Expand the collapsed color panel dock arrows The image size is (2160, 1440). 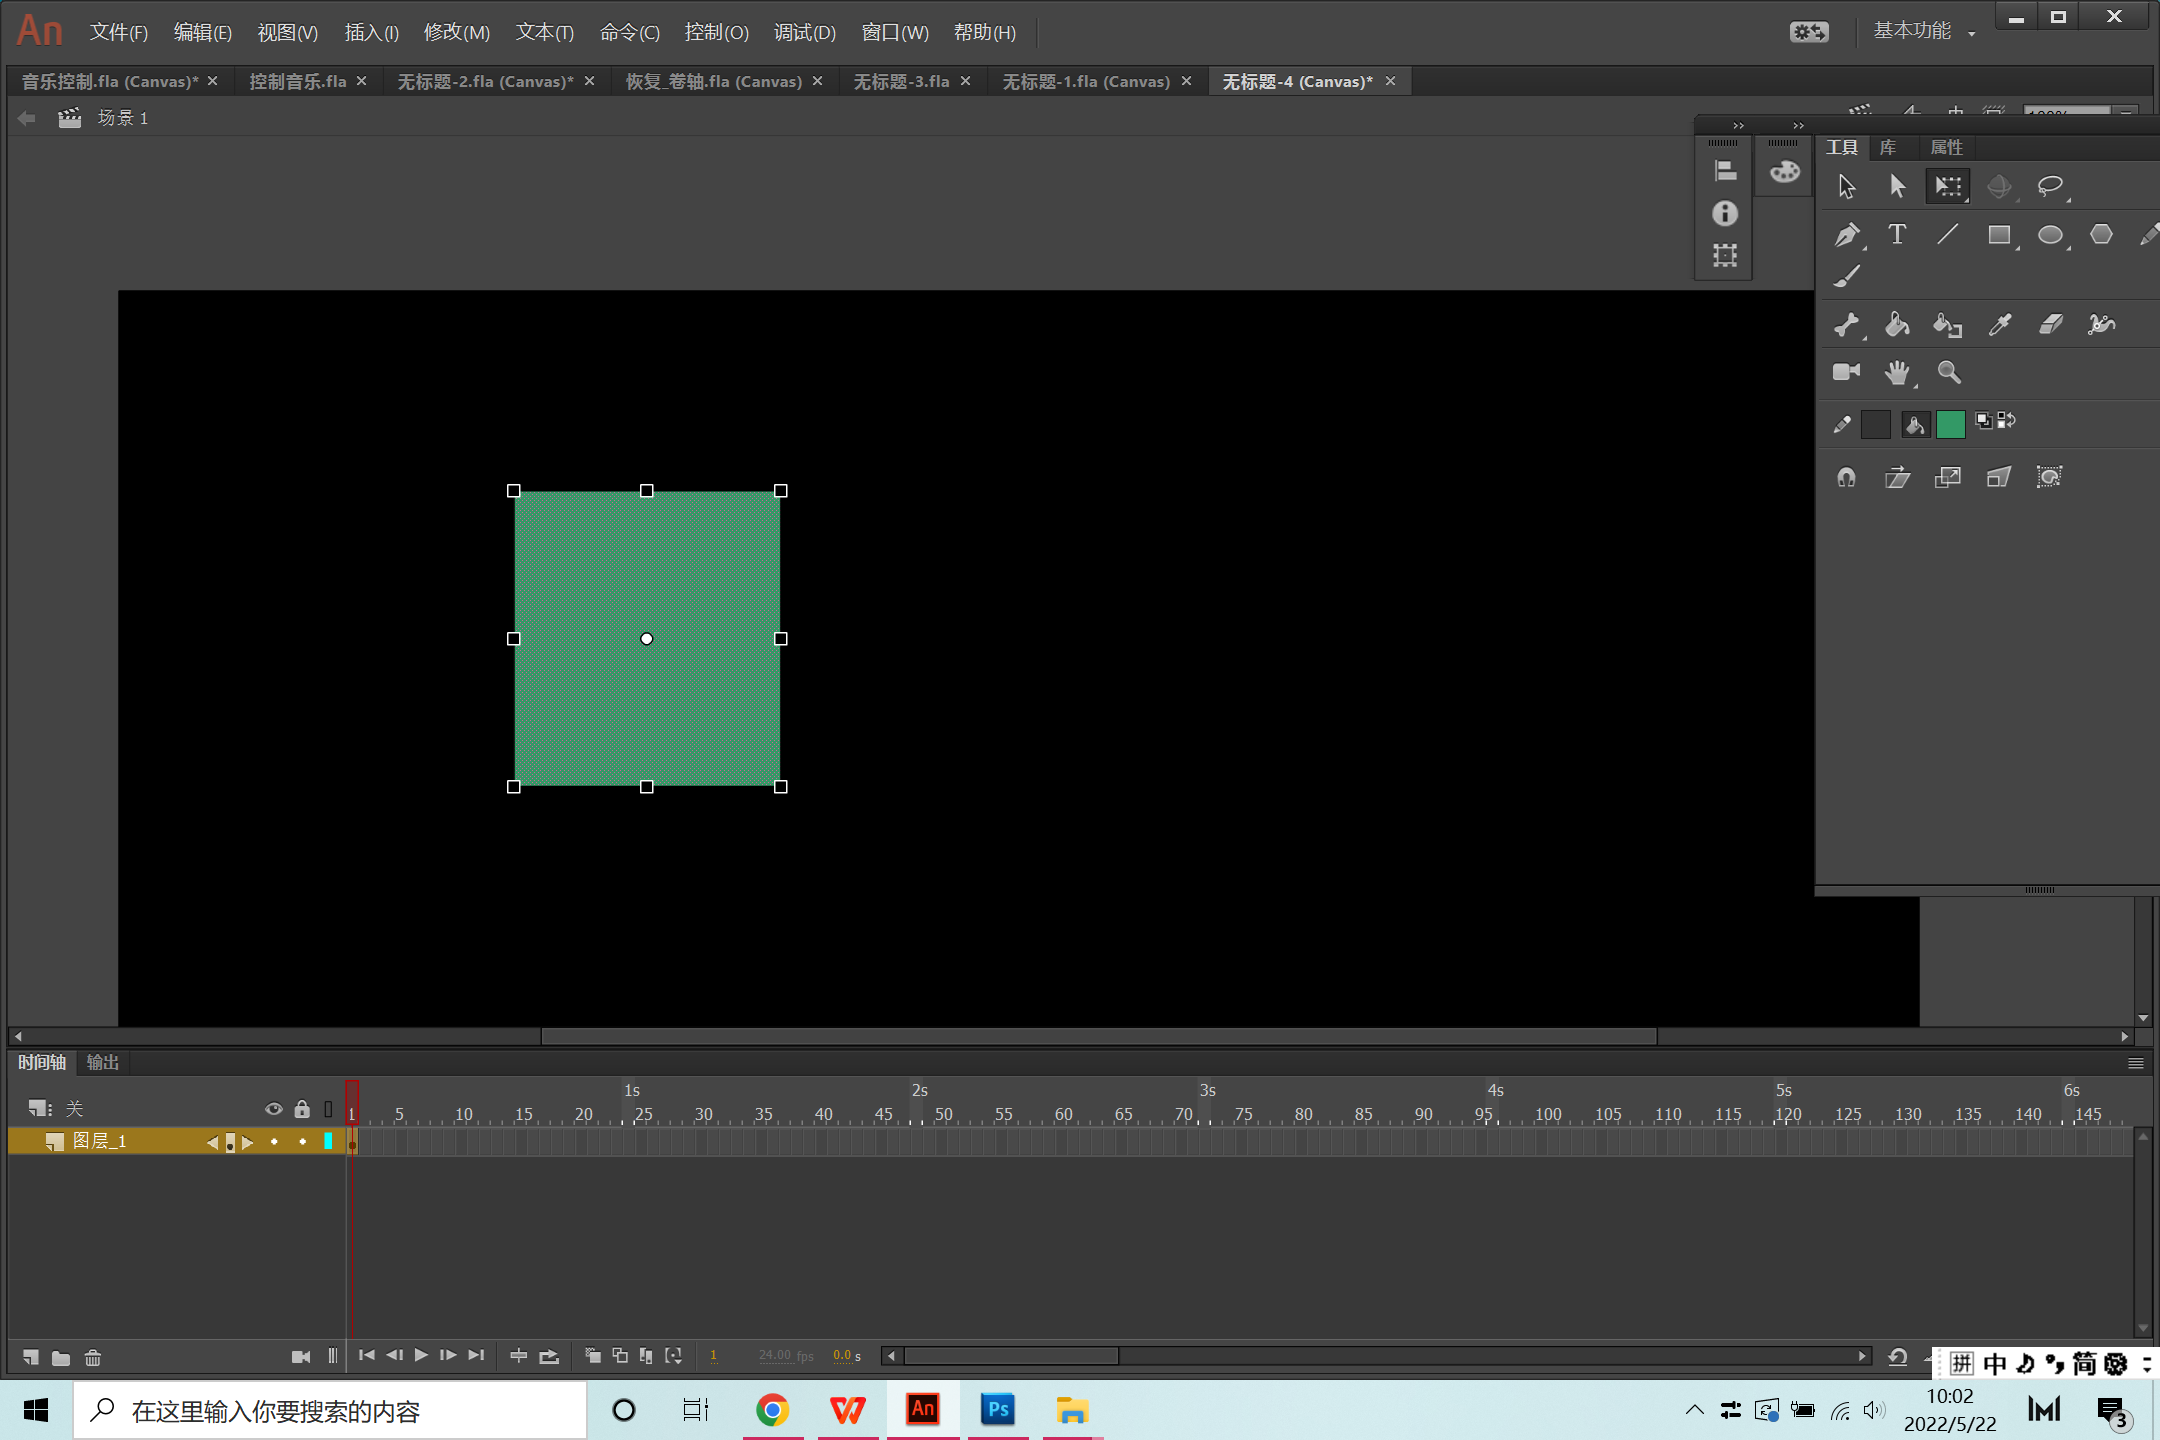[1798, 126]
